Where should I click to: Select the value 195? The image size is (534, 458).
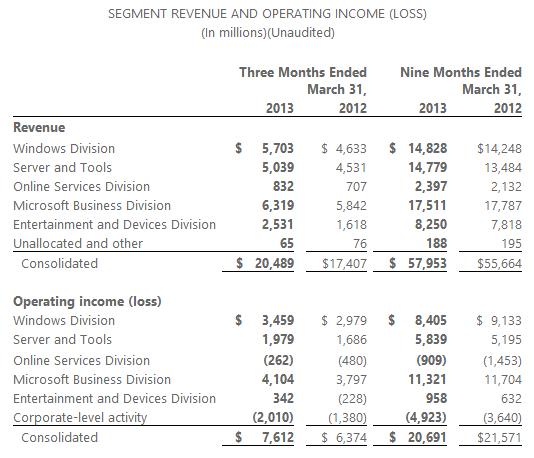(512, 243)
